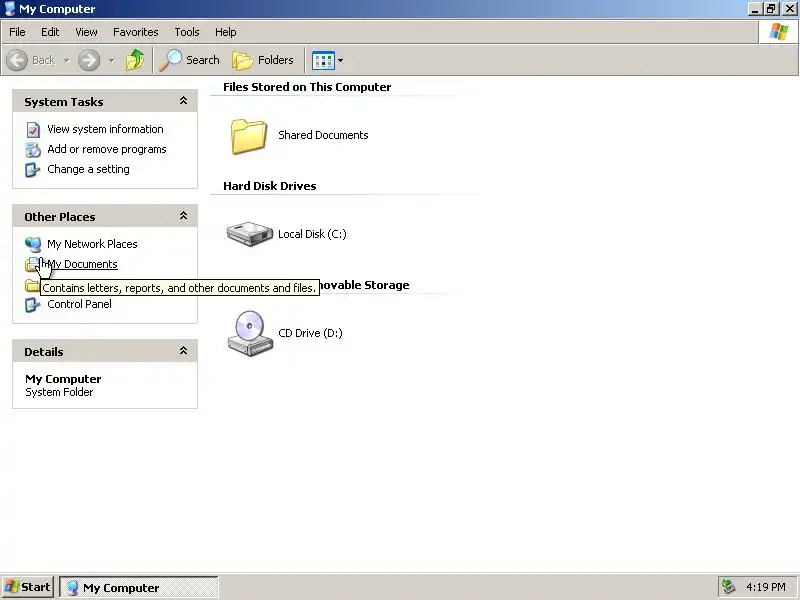Open the Edit menu

click(x=50, y=32)
